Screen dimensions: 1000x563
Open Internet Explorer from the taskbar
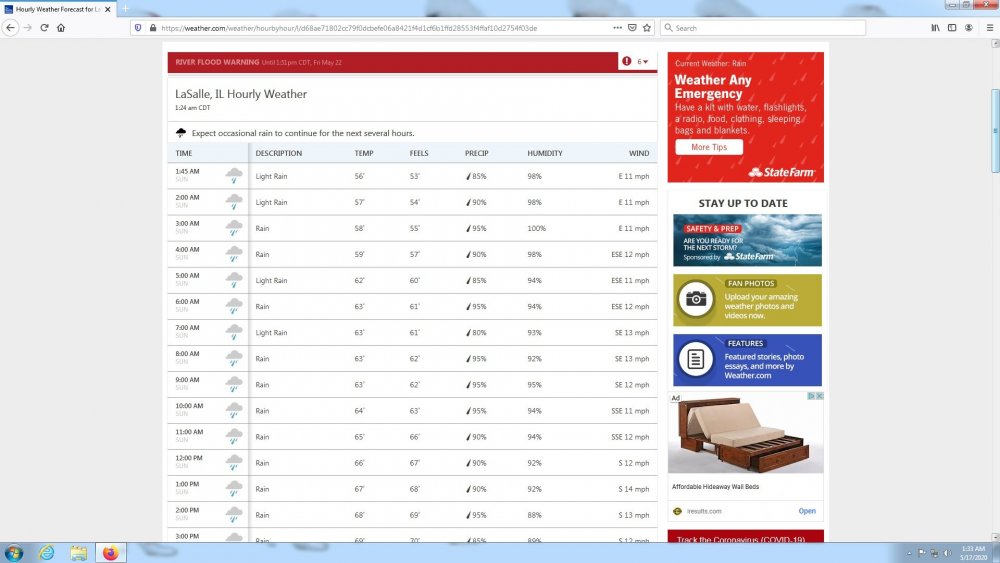pos(45,552)
